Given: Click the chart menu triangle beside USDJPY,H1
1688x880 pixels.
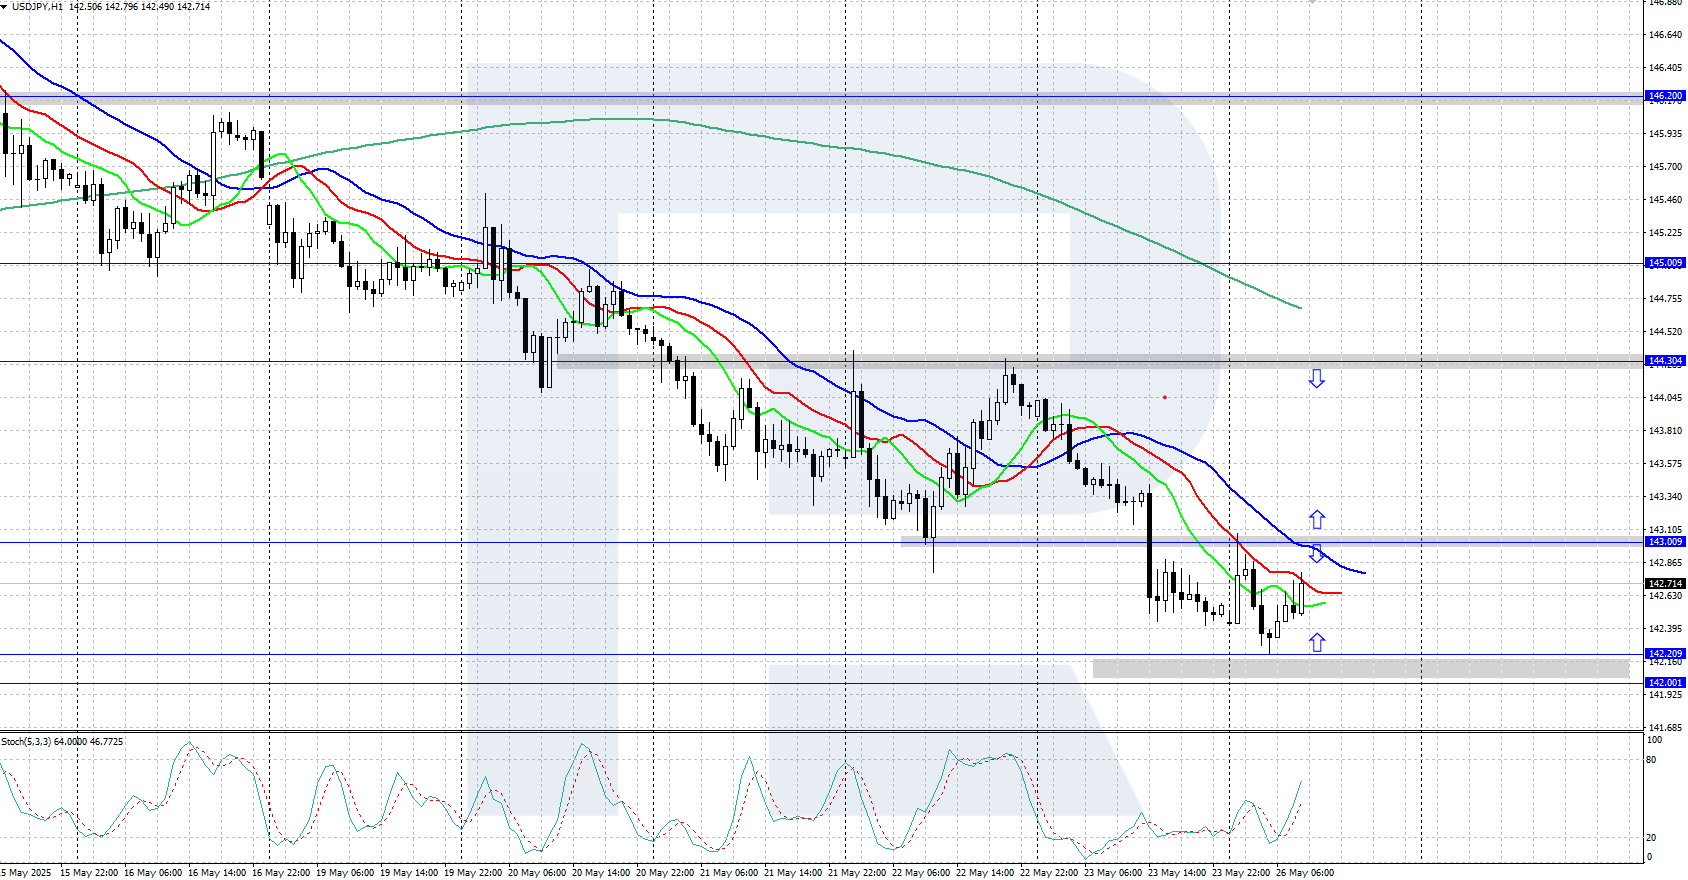Looking at the screenshot, I should pos(4,6).
